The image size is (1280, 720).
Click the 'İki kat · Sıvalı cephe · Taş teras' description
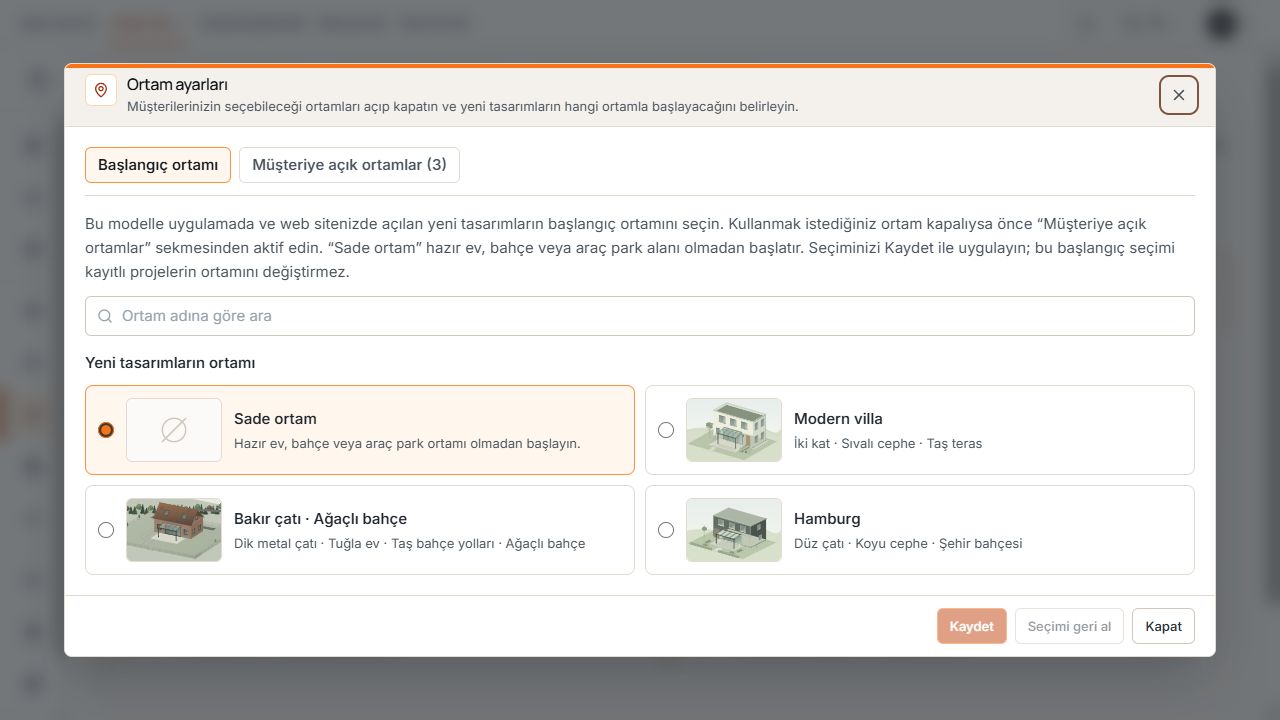point(888,443)
